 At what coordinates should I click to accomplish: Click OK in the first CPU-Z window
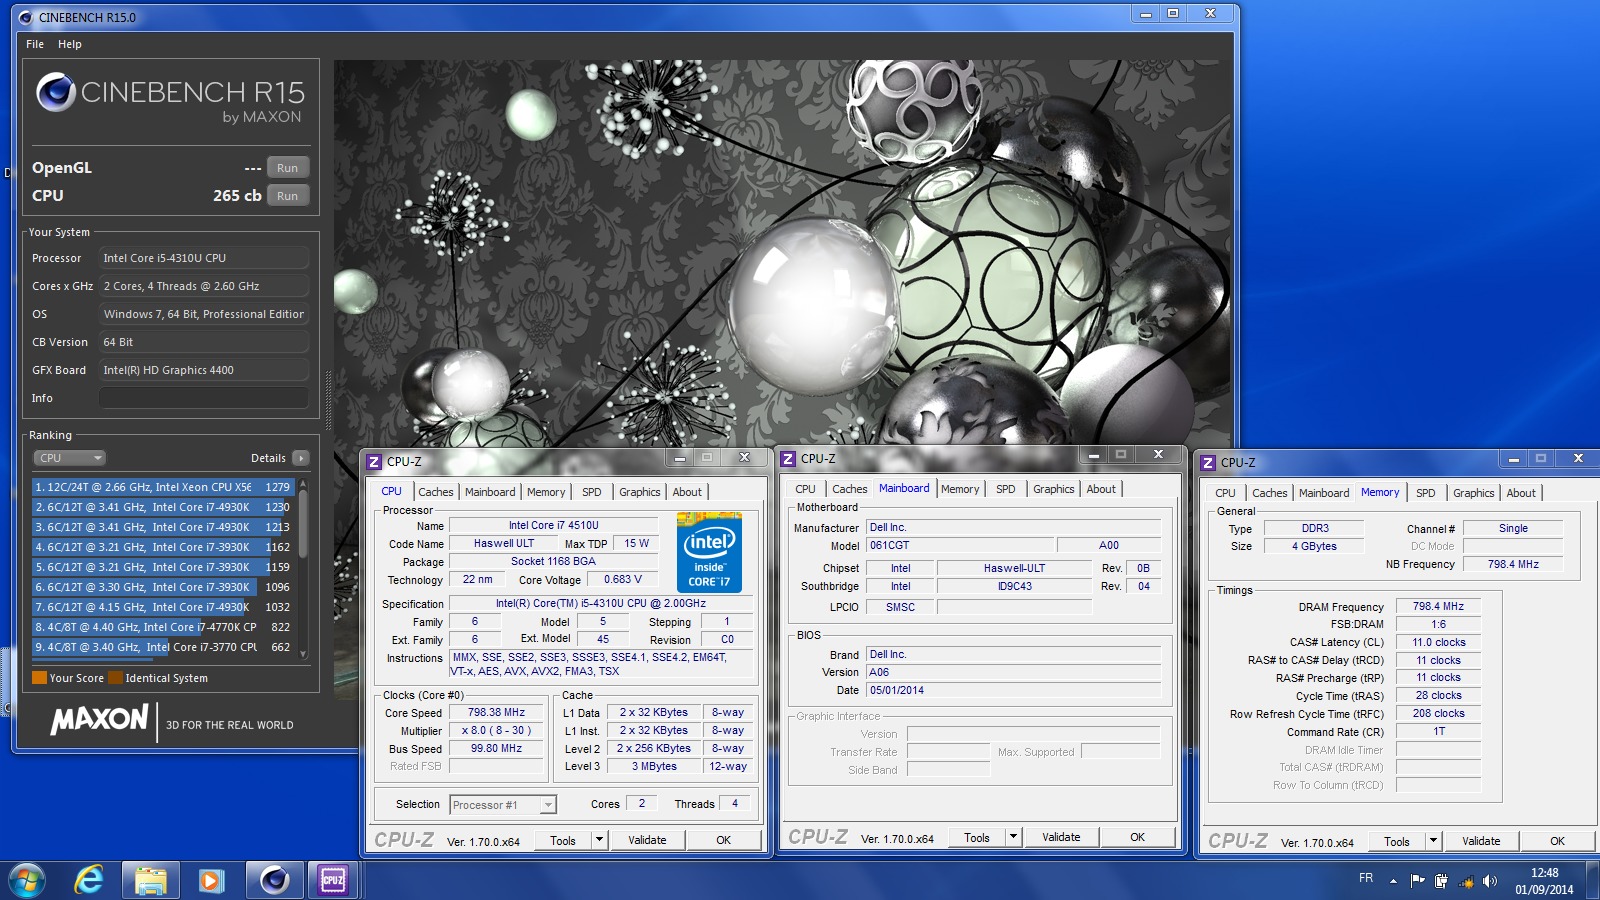[x=723, y=840]
